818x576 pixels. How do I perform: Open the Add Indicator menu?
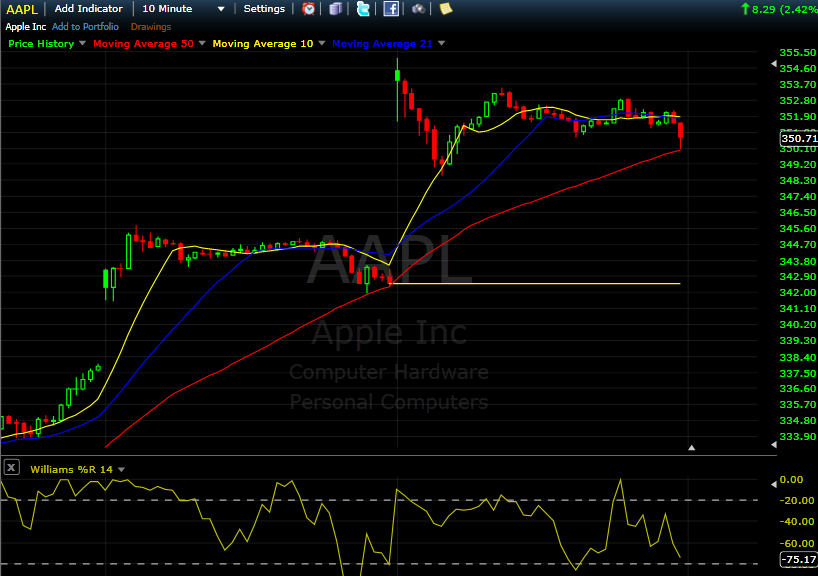click(x=89, y=8)
